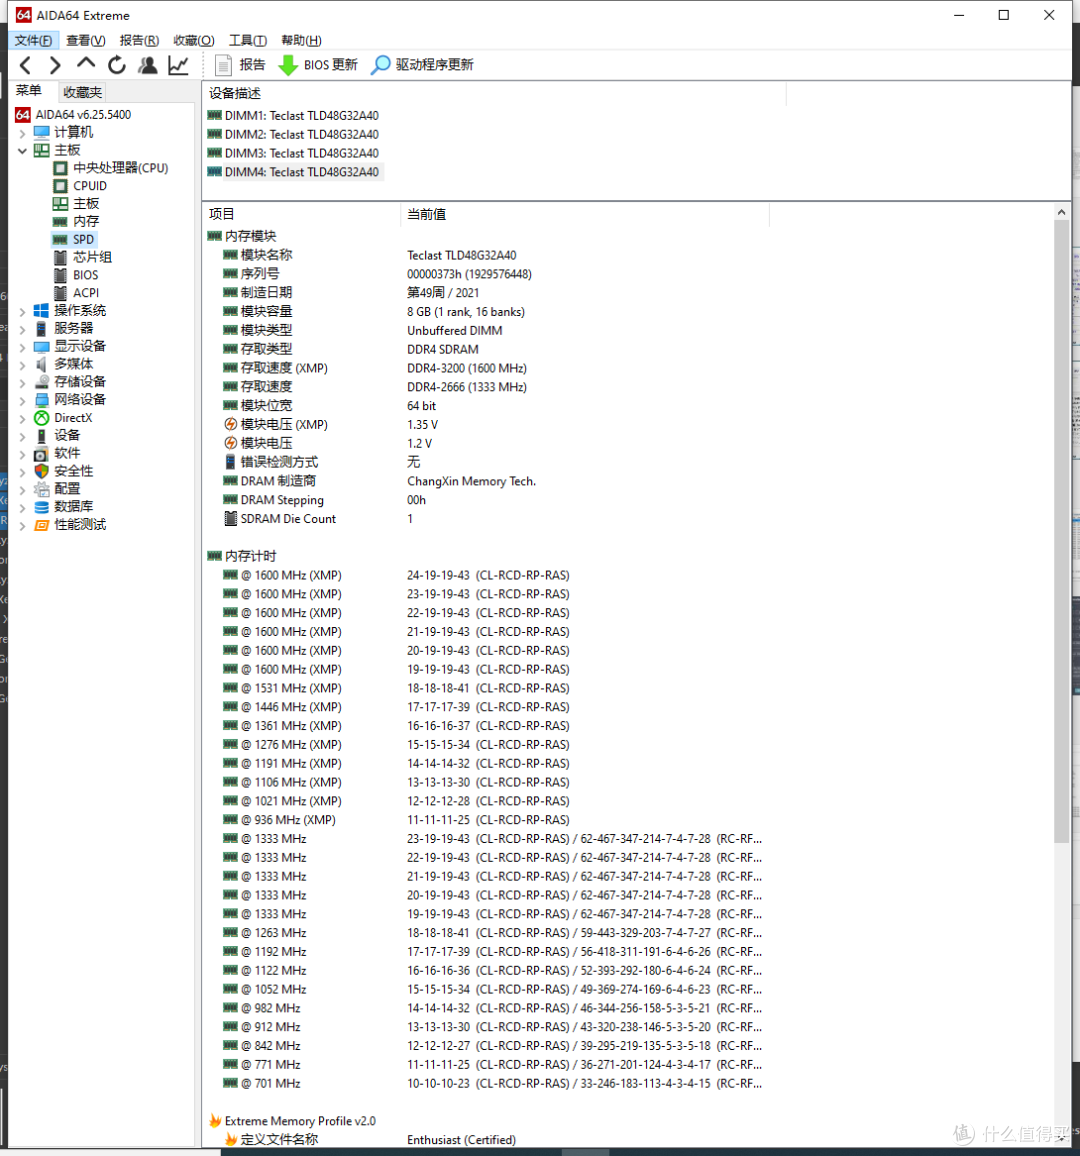Expand the 存储设备 tree node
Screen dimensions: 1080x1156
click(x=22, y=382)
